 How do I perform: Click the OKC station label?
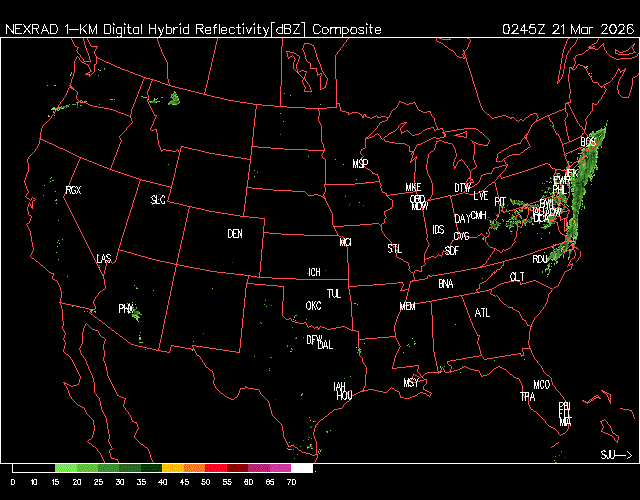coord(313,305)
